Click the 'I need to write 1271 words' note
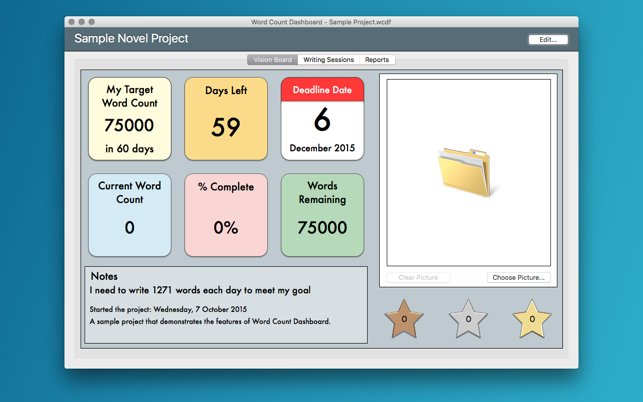Screen dimensions: 643x402 200,290
